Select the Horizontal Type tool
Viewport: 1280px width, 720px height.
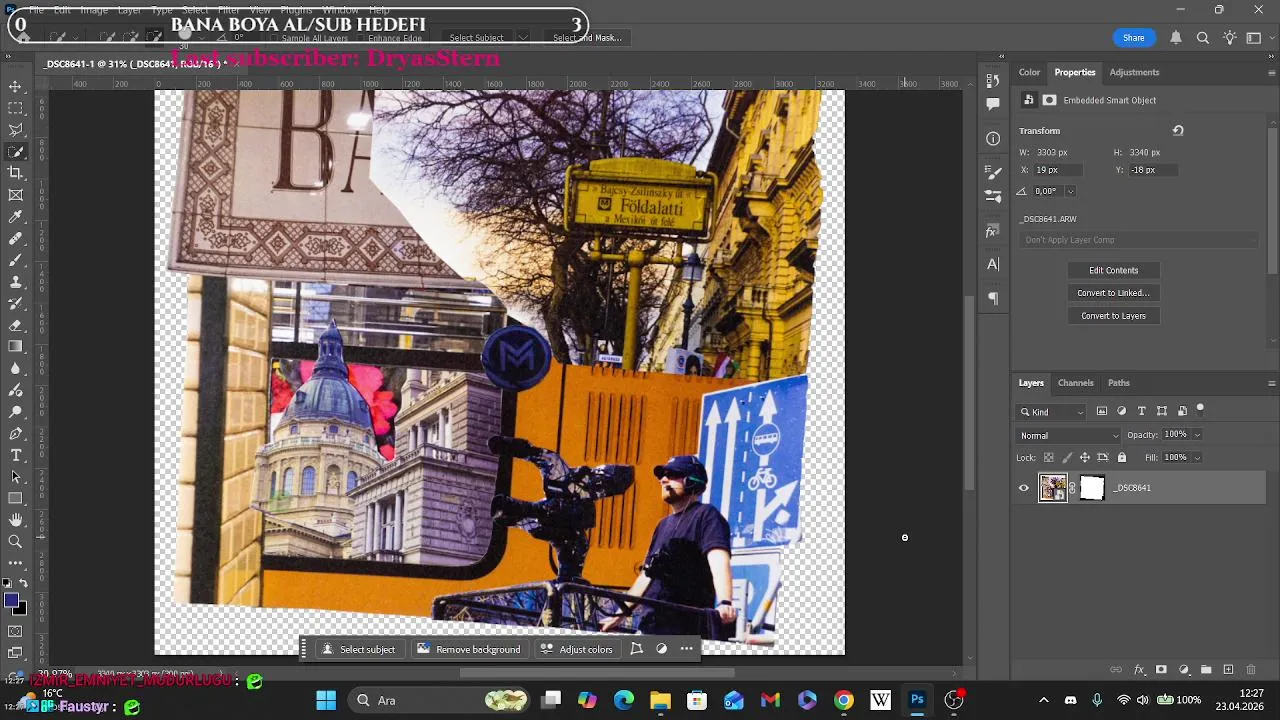point(15,455)
